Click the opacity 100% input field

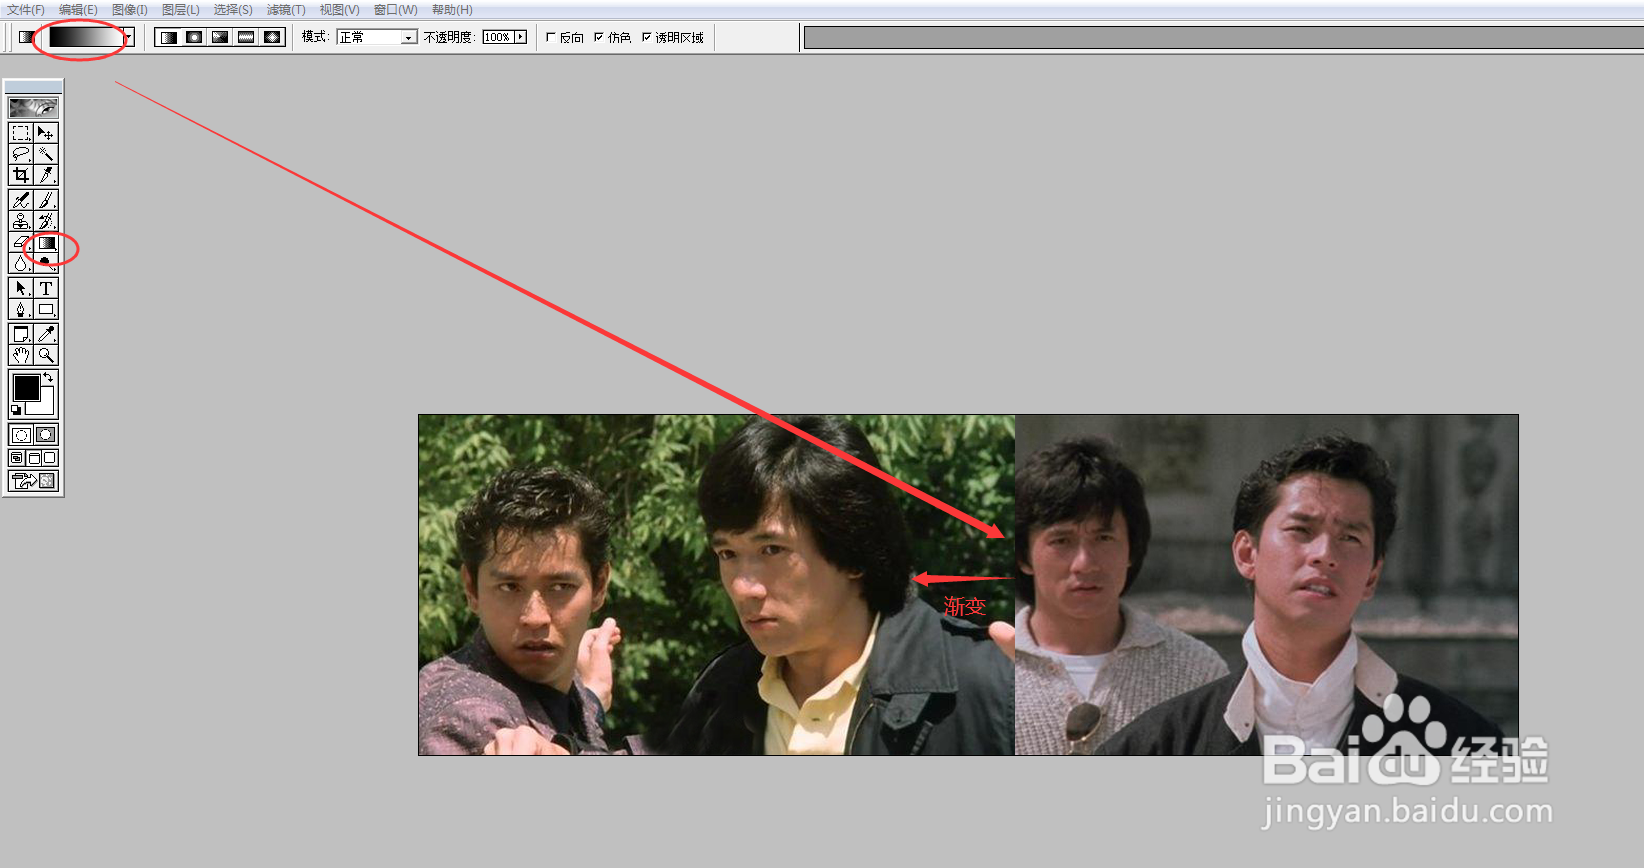click(x=497, y=37)
